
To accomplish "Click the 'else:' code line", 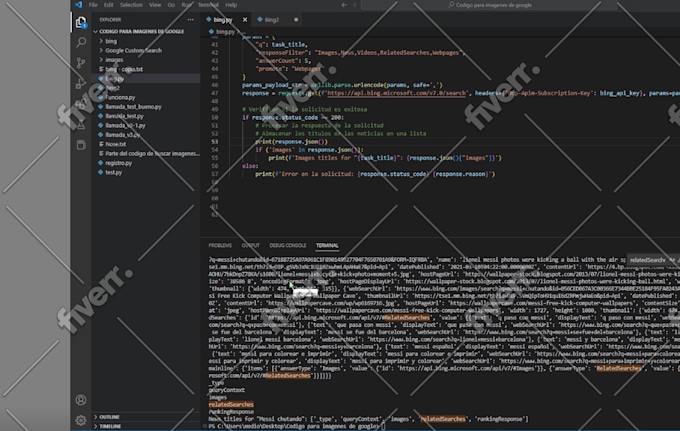I will point(250,166).
